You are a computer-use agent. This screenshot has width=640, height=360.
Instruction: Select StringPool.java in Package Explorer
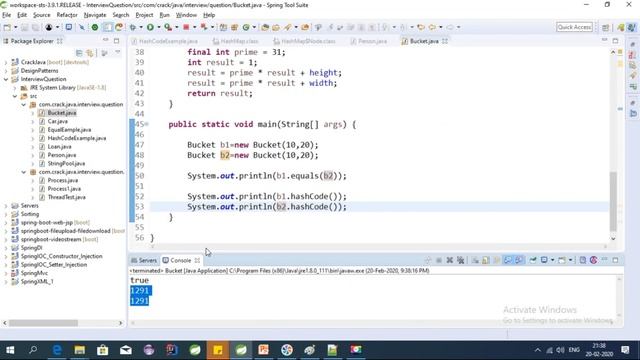click(66, 164)
